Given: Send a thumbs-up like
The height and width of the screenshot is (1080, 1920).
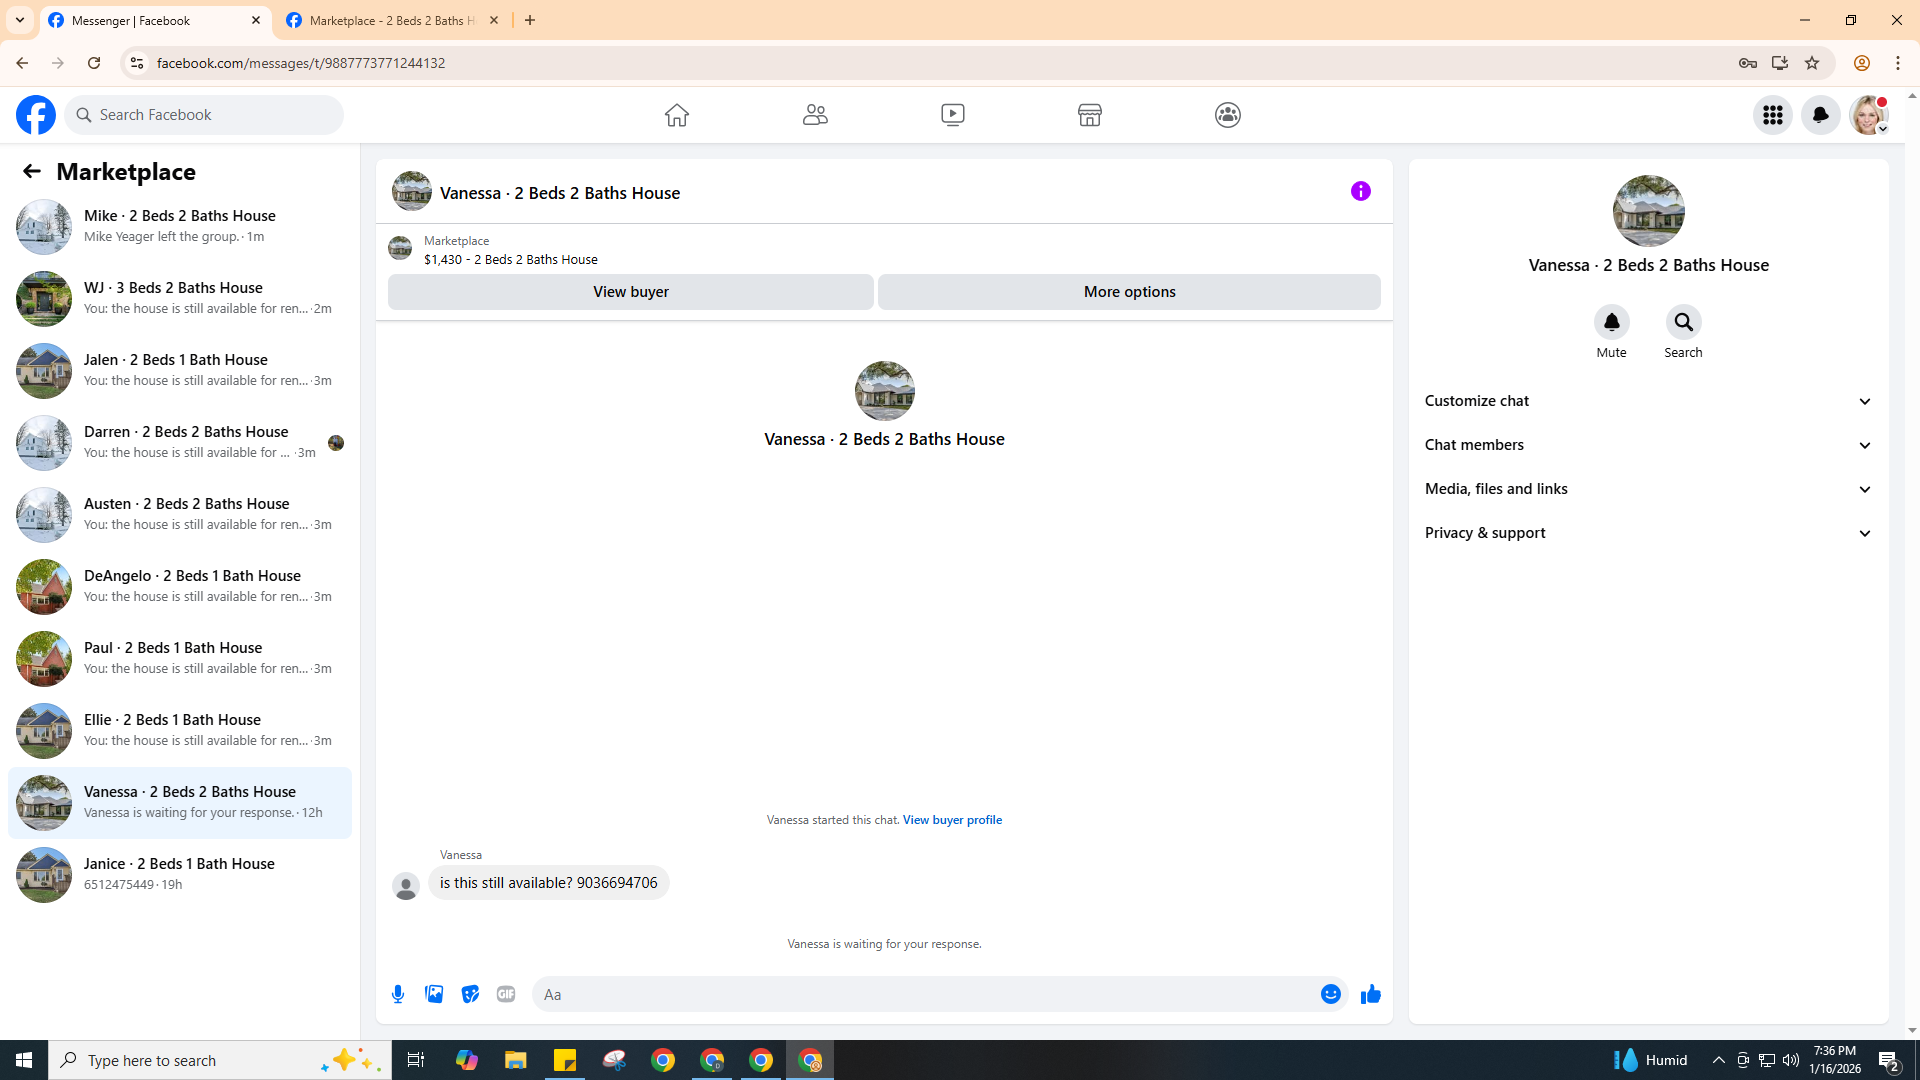Looking at the screenshot, I should pos(1370,994).
